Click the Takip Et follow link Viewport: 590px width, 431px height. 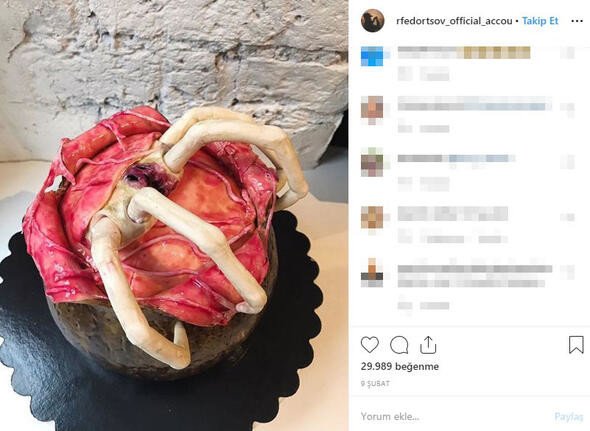540,21
